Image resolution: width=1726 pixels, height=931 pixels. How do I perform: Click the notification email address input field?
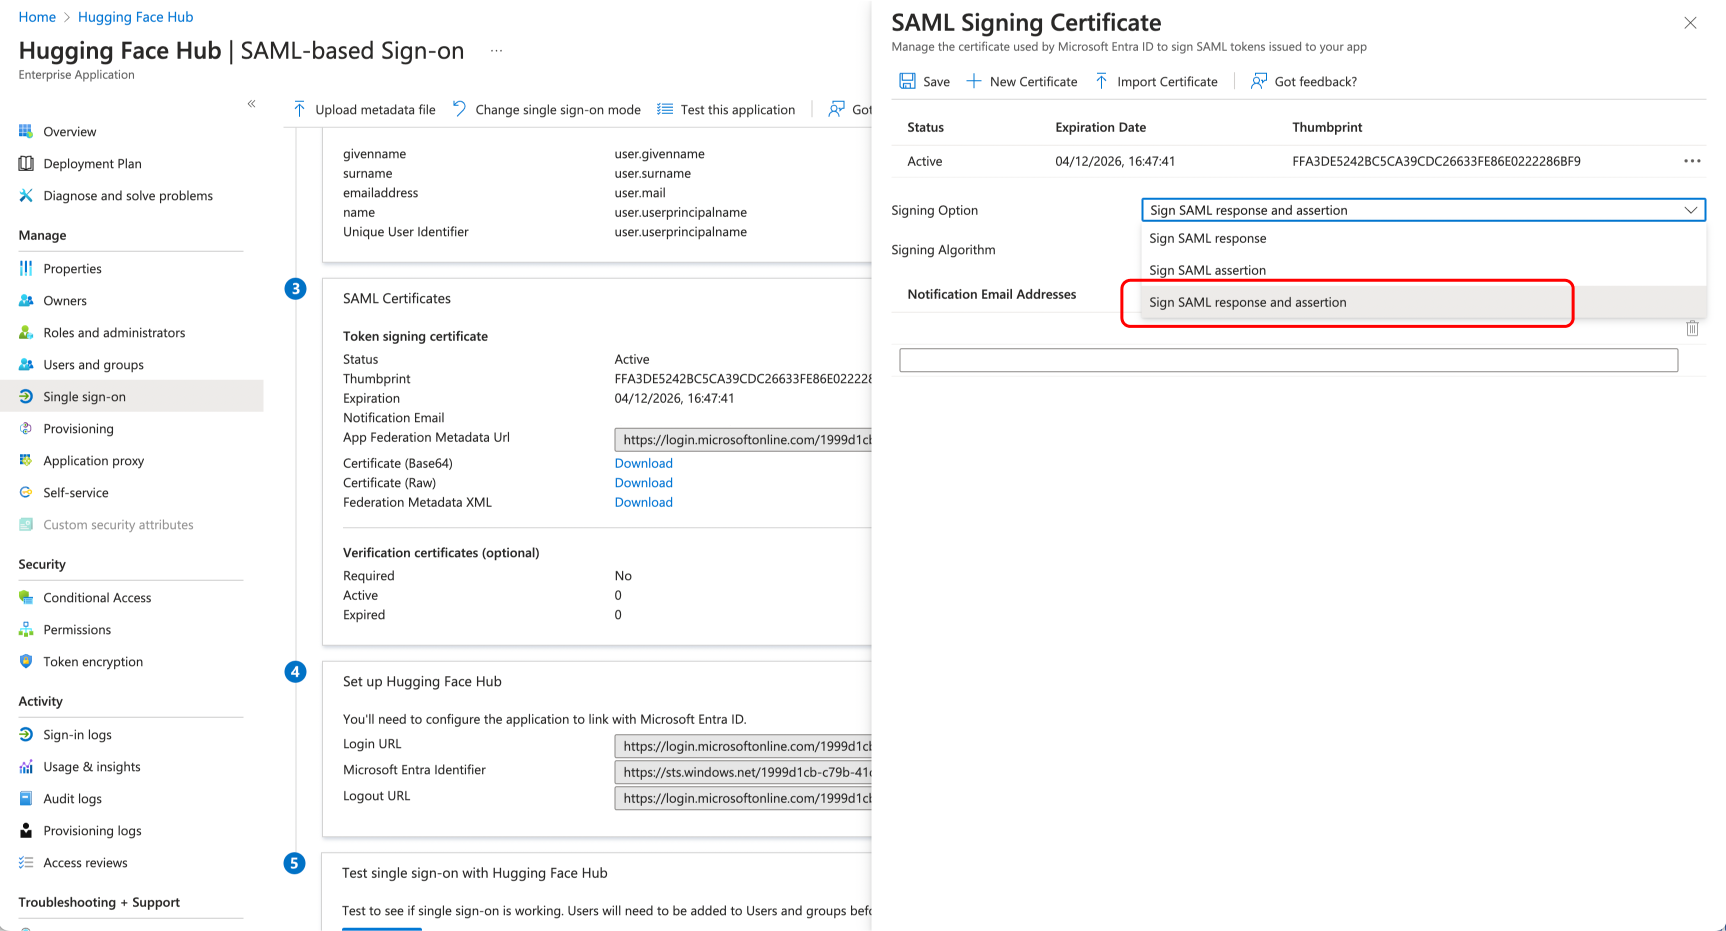coord(1287,360)
